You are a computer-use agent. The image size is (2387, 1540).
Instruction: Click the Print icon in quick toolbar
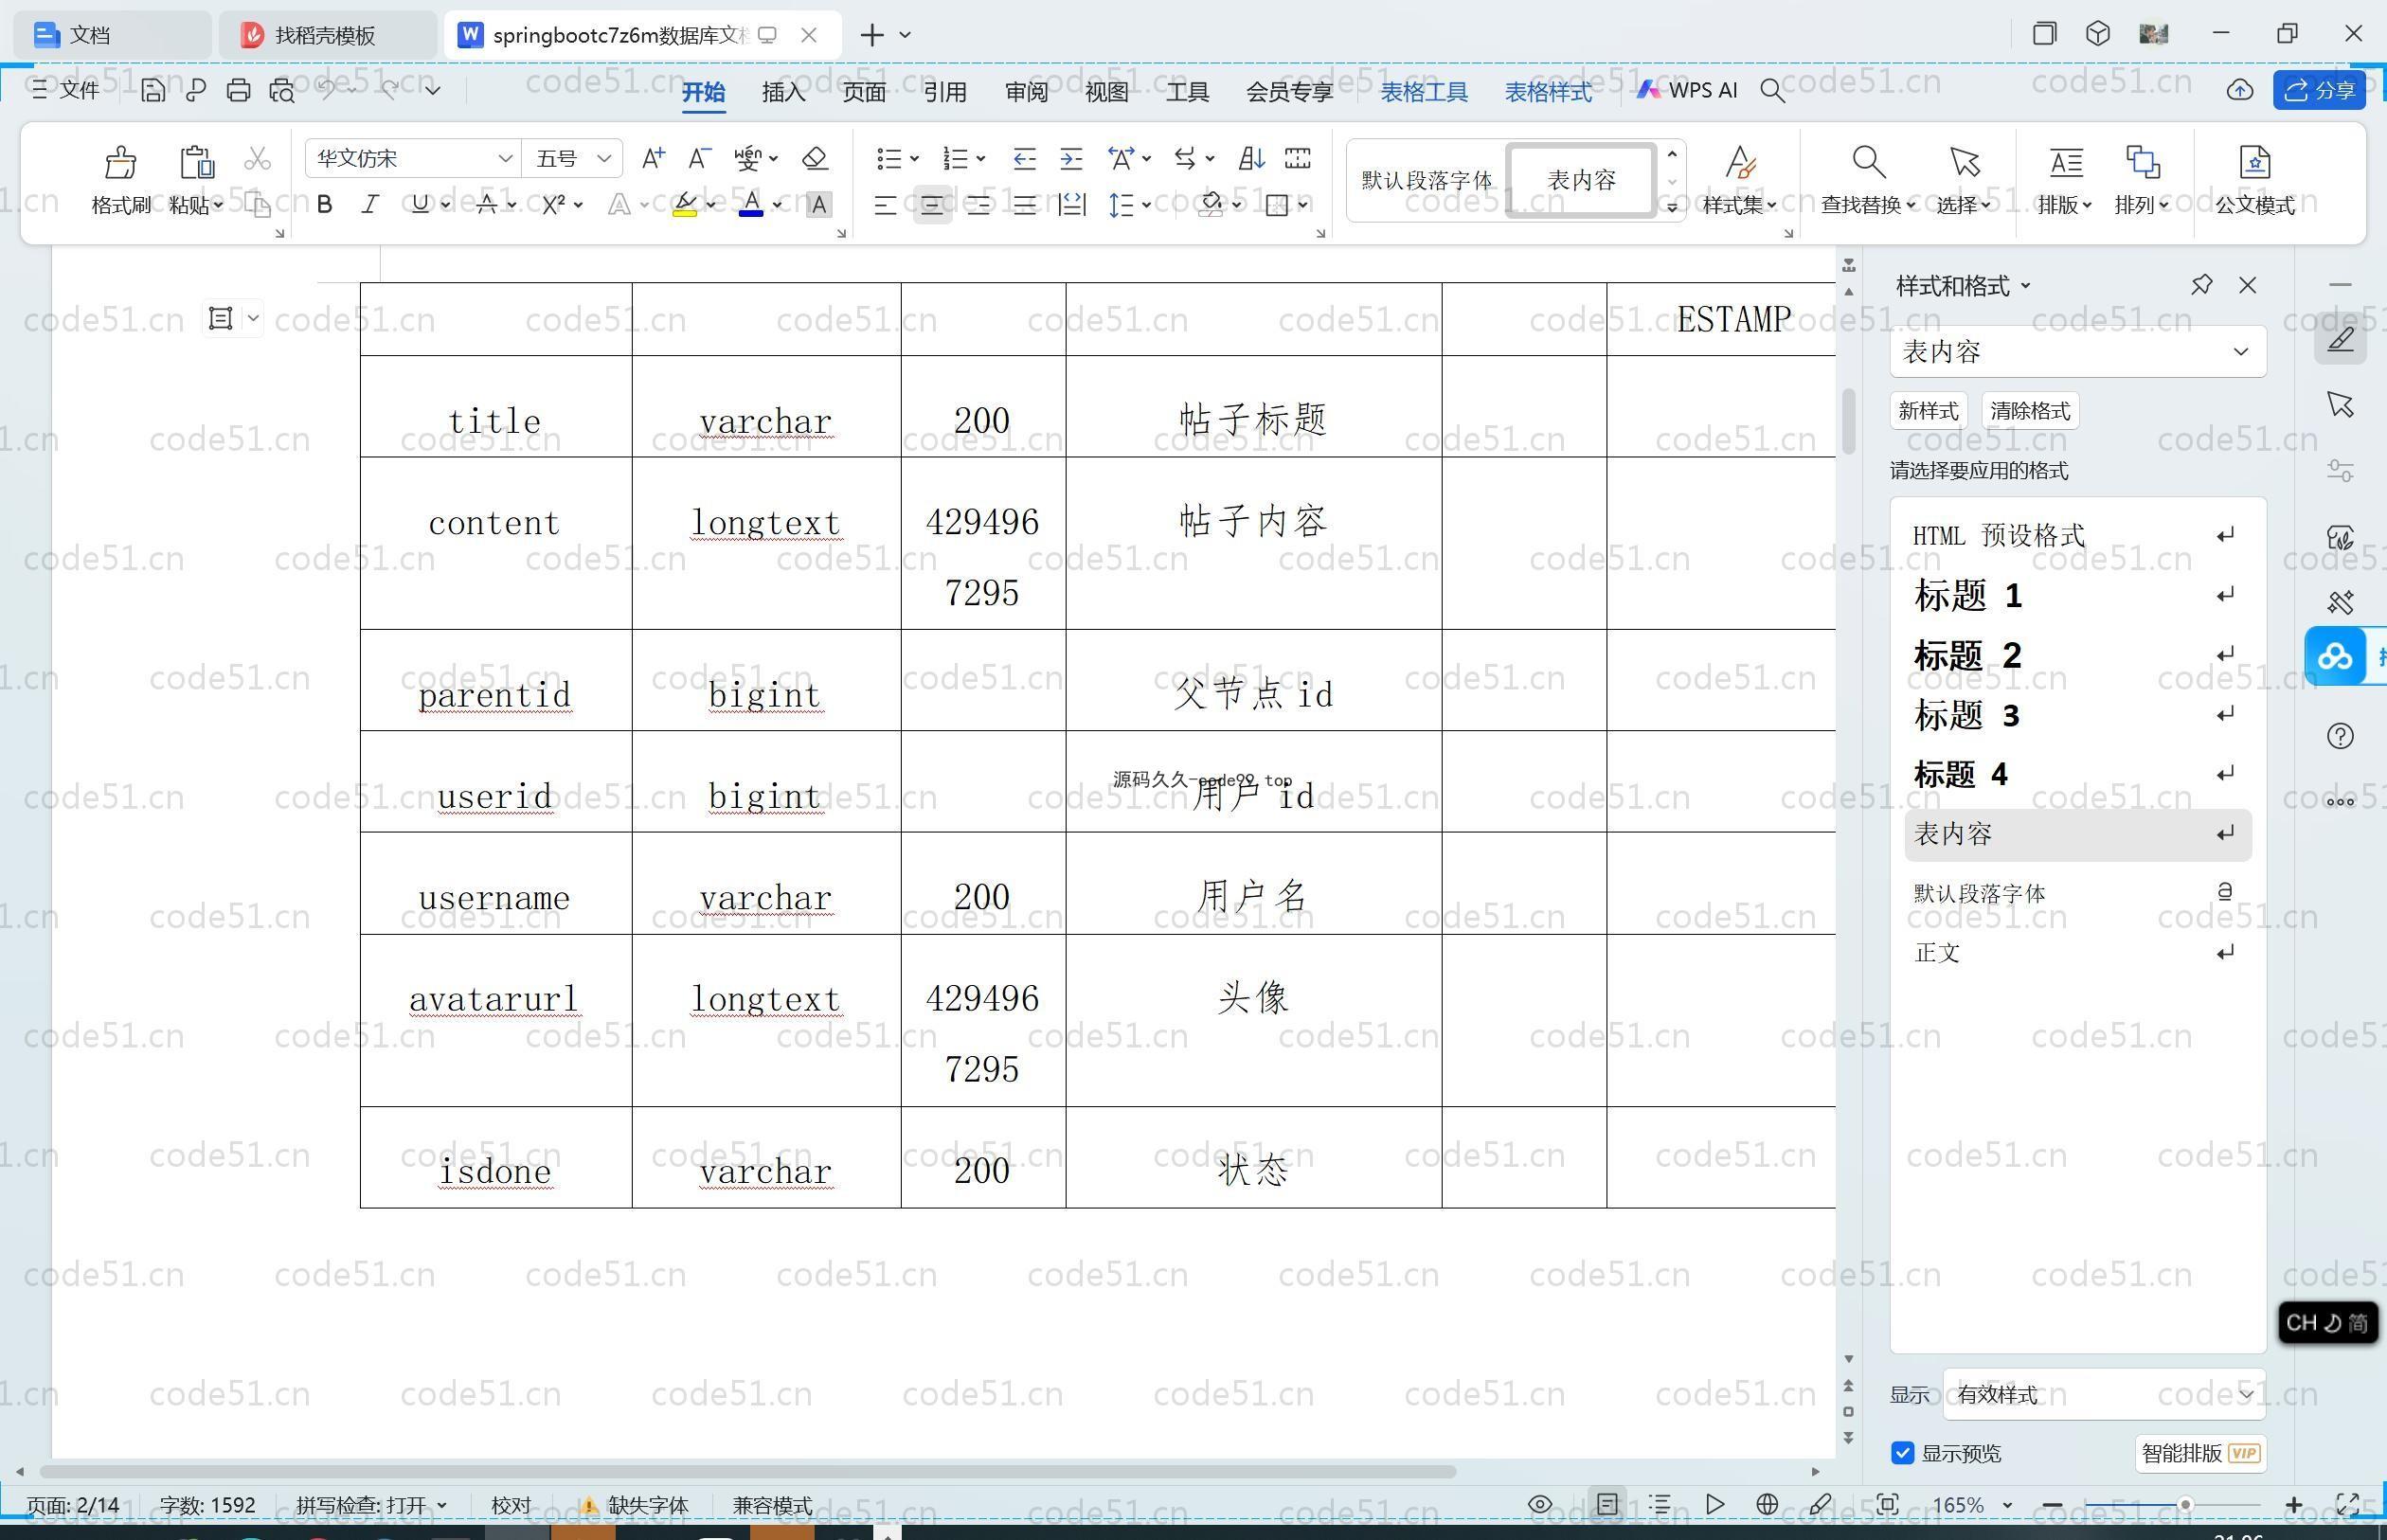pyautogui.click(x=238, y=91)
